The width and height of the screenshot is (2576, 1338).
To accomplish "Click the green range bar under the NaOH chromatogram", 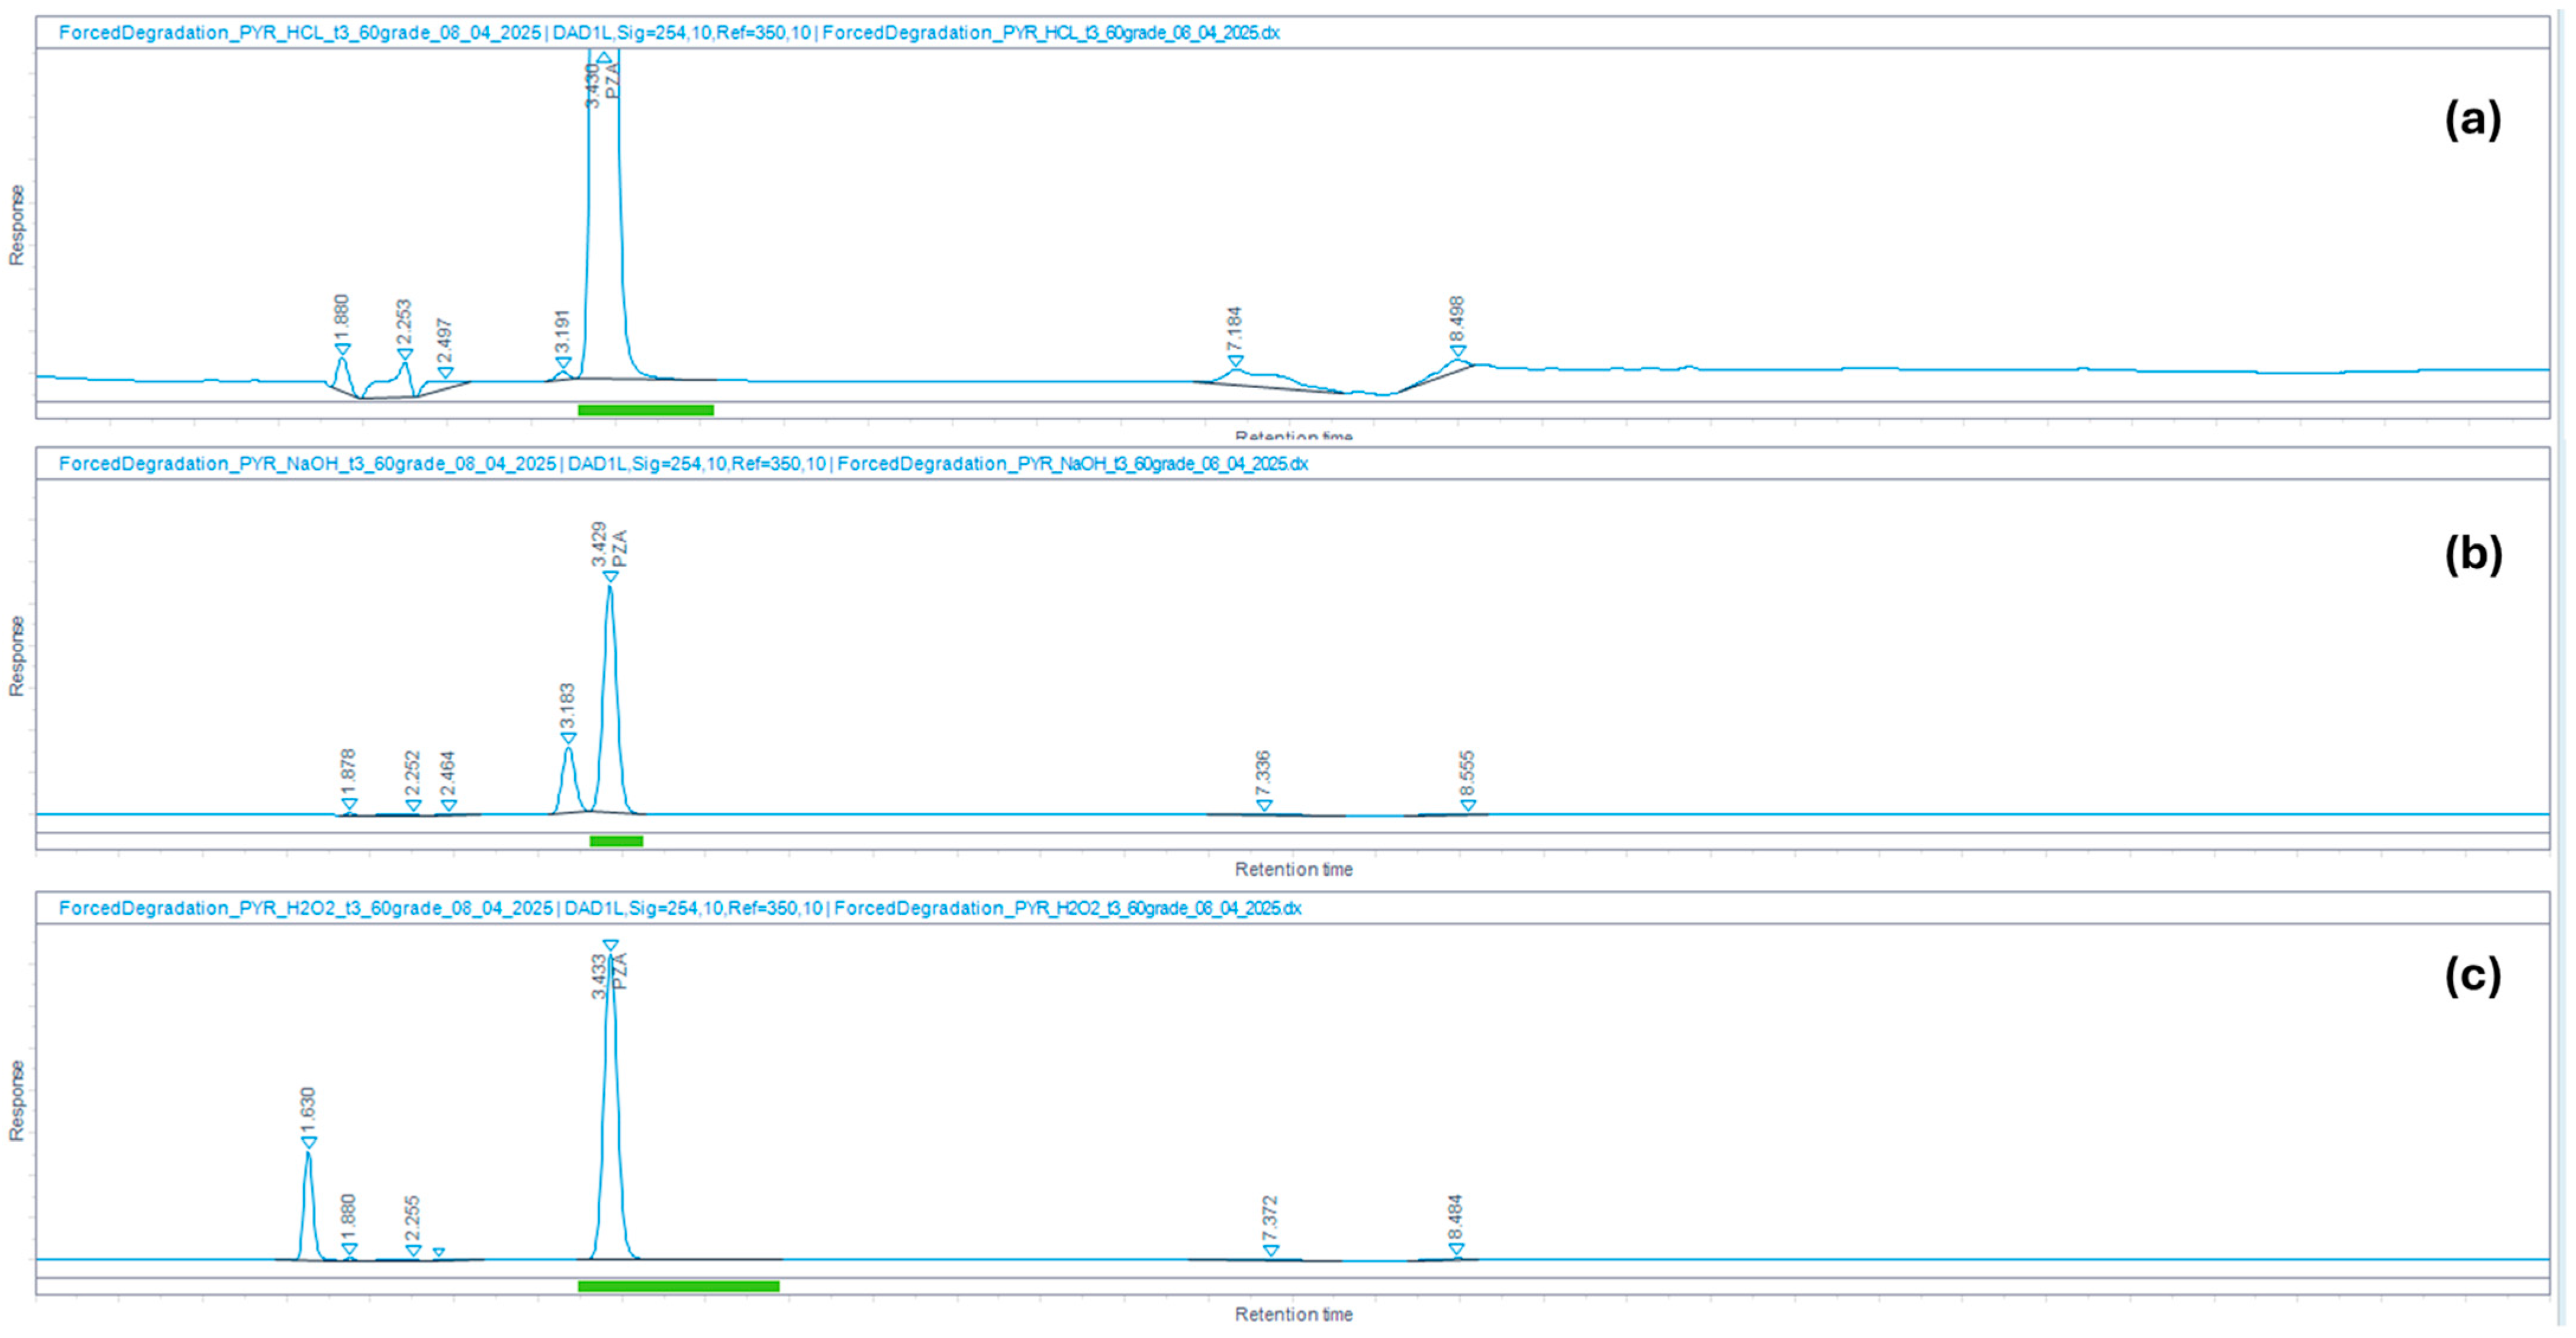I will [x=616, y=841].
